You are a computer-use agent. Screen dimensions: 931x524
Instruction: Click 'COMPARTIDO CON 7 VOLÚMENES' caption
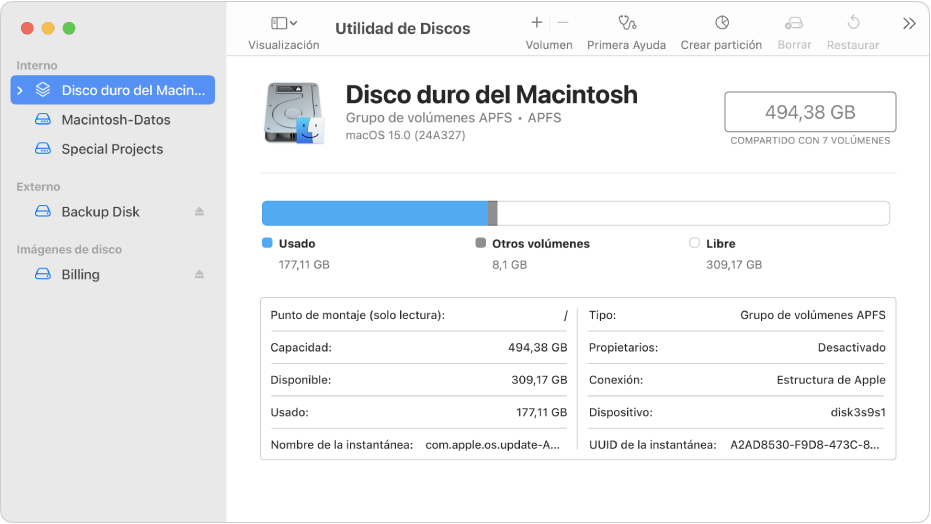(x=810, y=141)
